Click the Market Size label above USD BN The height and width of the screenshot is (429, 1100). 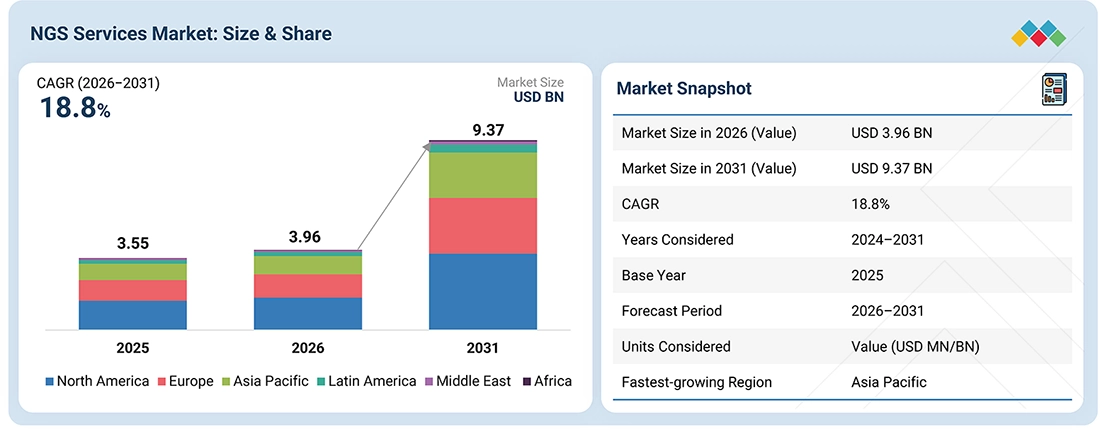pos(530,83)
